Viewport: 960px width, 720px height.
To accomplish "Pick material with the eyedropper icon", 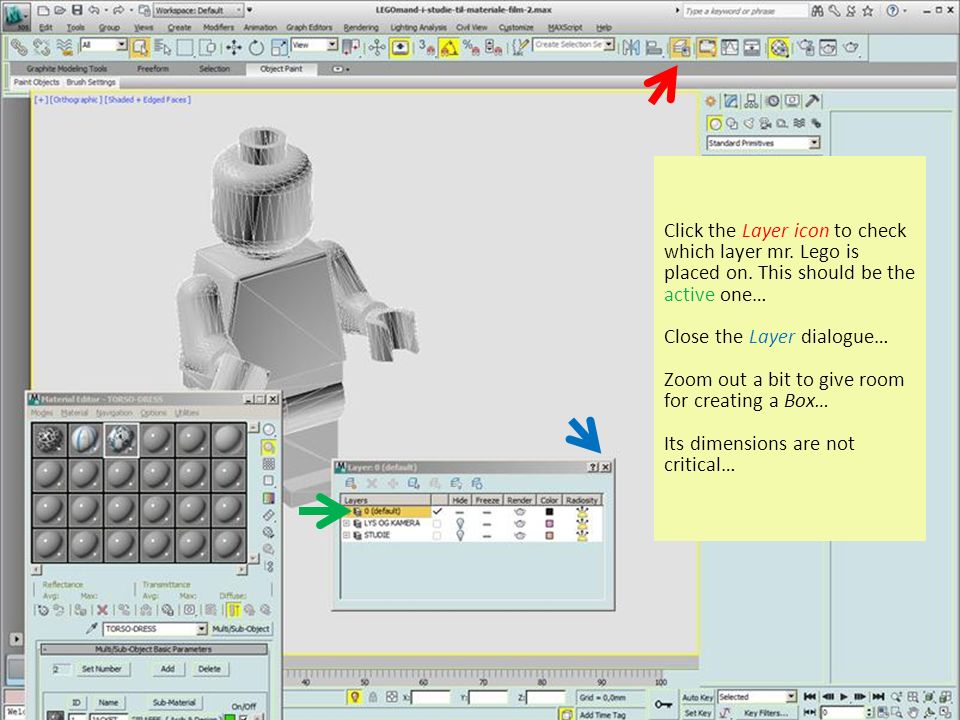I will 92,629.
